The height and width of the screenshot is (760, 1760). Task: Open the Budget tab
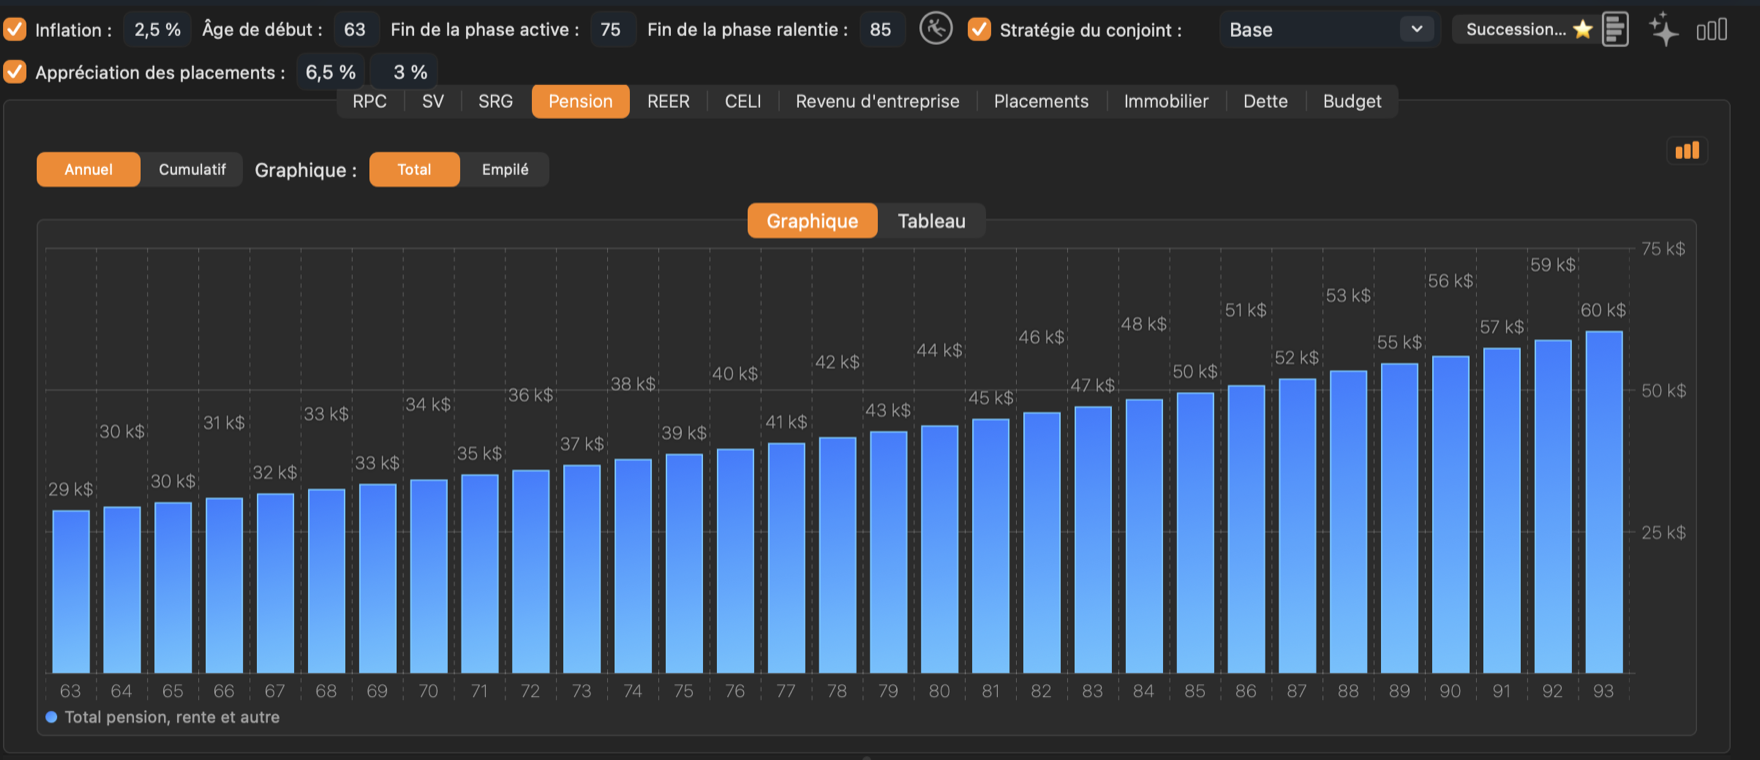tap(1352, 101)
